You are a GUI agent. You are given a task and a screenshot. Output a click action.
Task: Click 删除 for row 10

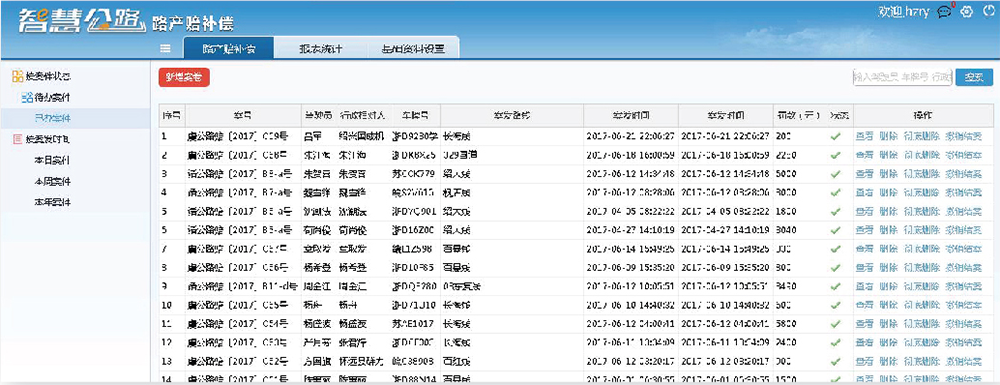coord(888,305)
